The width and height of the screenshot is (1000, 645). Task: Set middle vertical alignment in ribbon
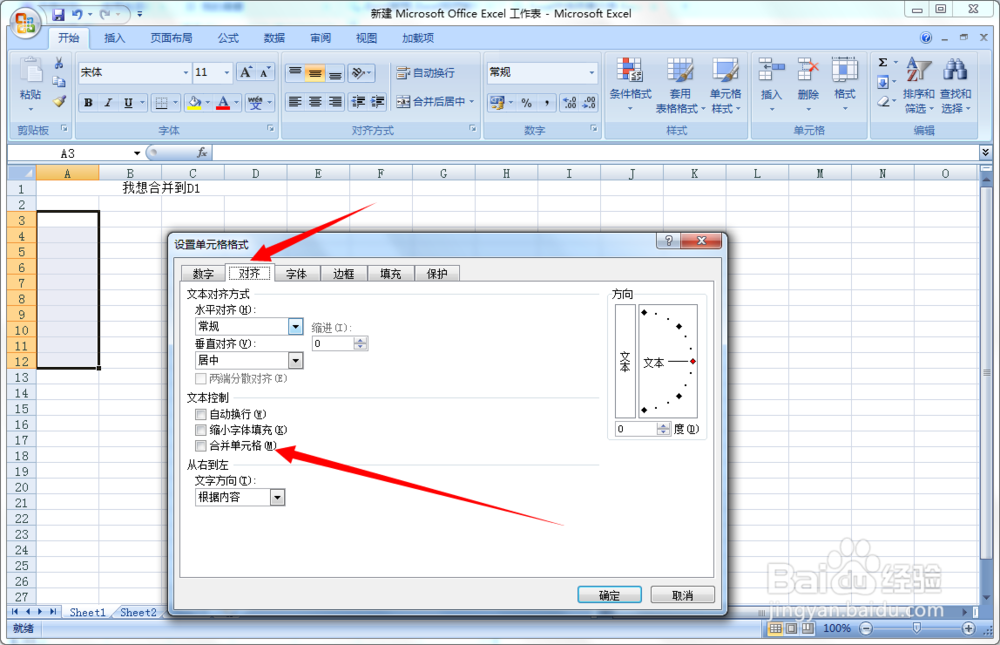pyautogui.click(x=315, y=73)
